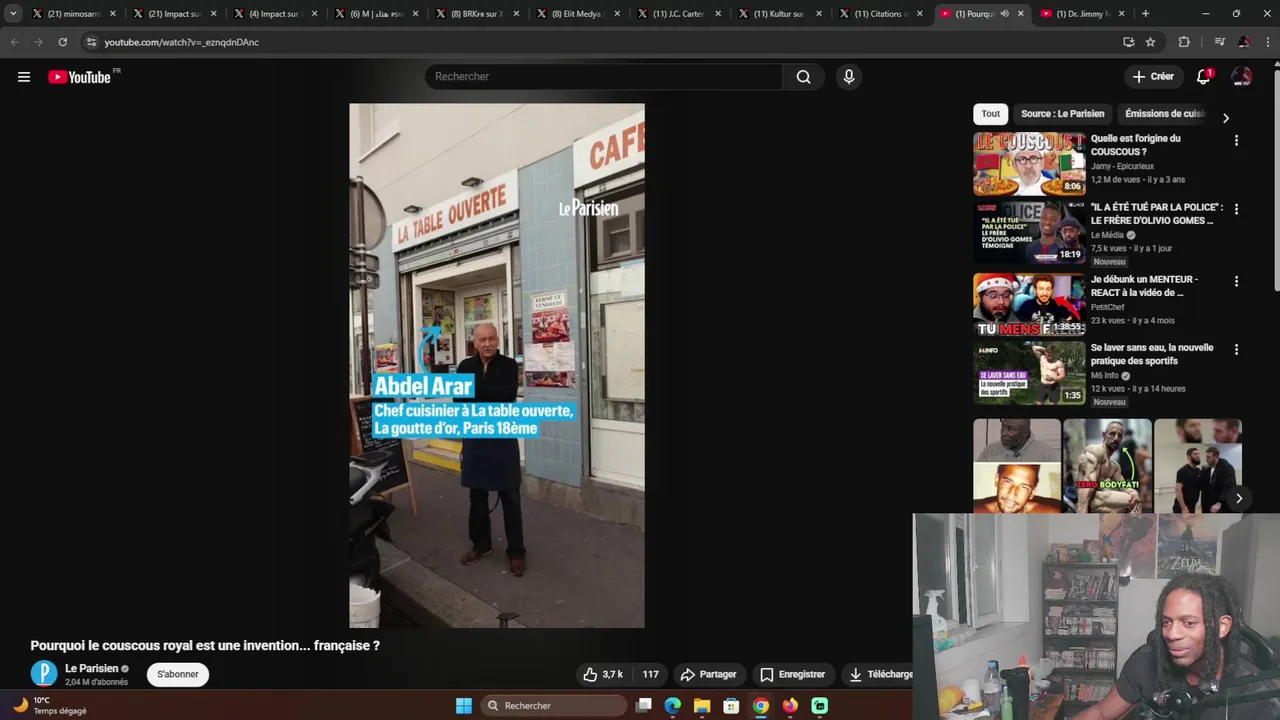Like the video with thumbs up
The width and height of the screenshot is (1280, 720).
(x=602, y=674)
